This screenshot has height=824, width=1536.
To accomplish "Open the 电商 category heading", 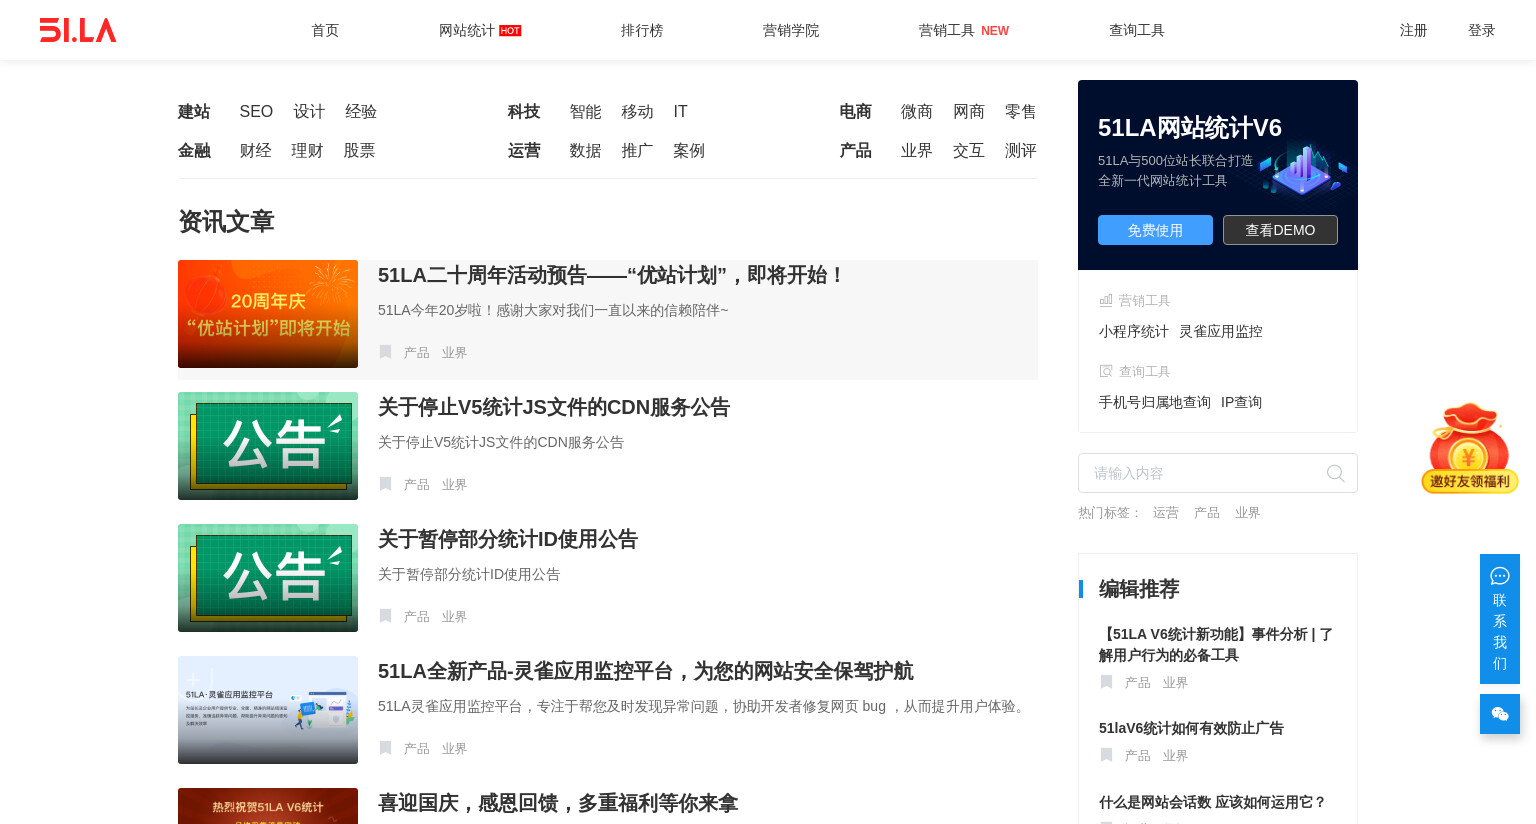I will [855, 112].
